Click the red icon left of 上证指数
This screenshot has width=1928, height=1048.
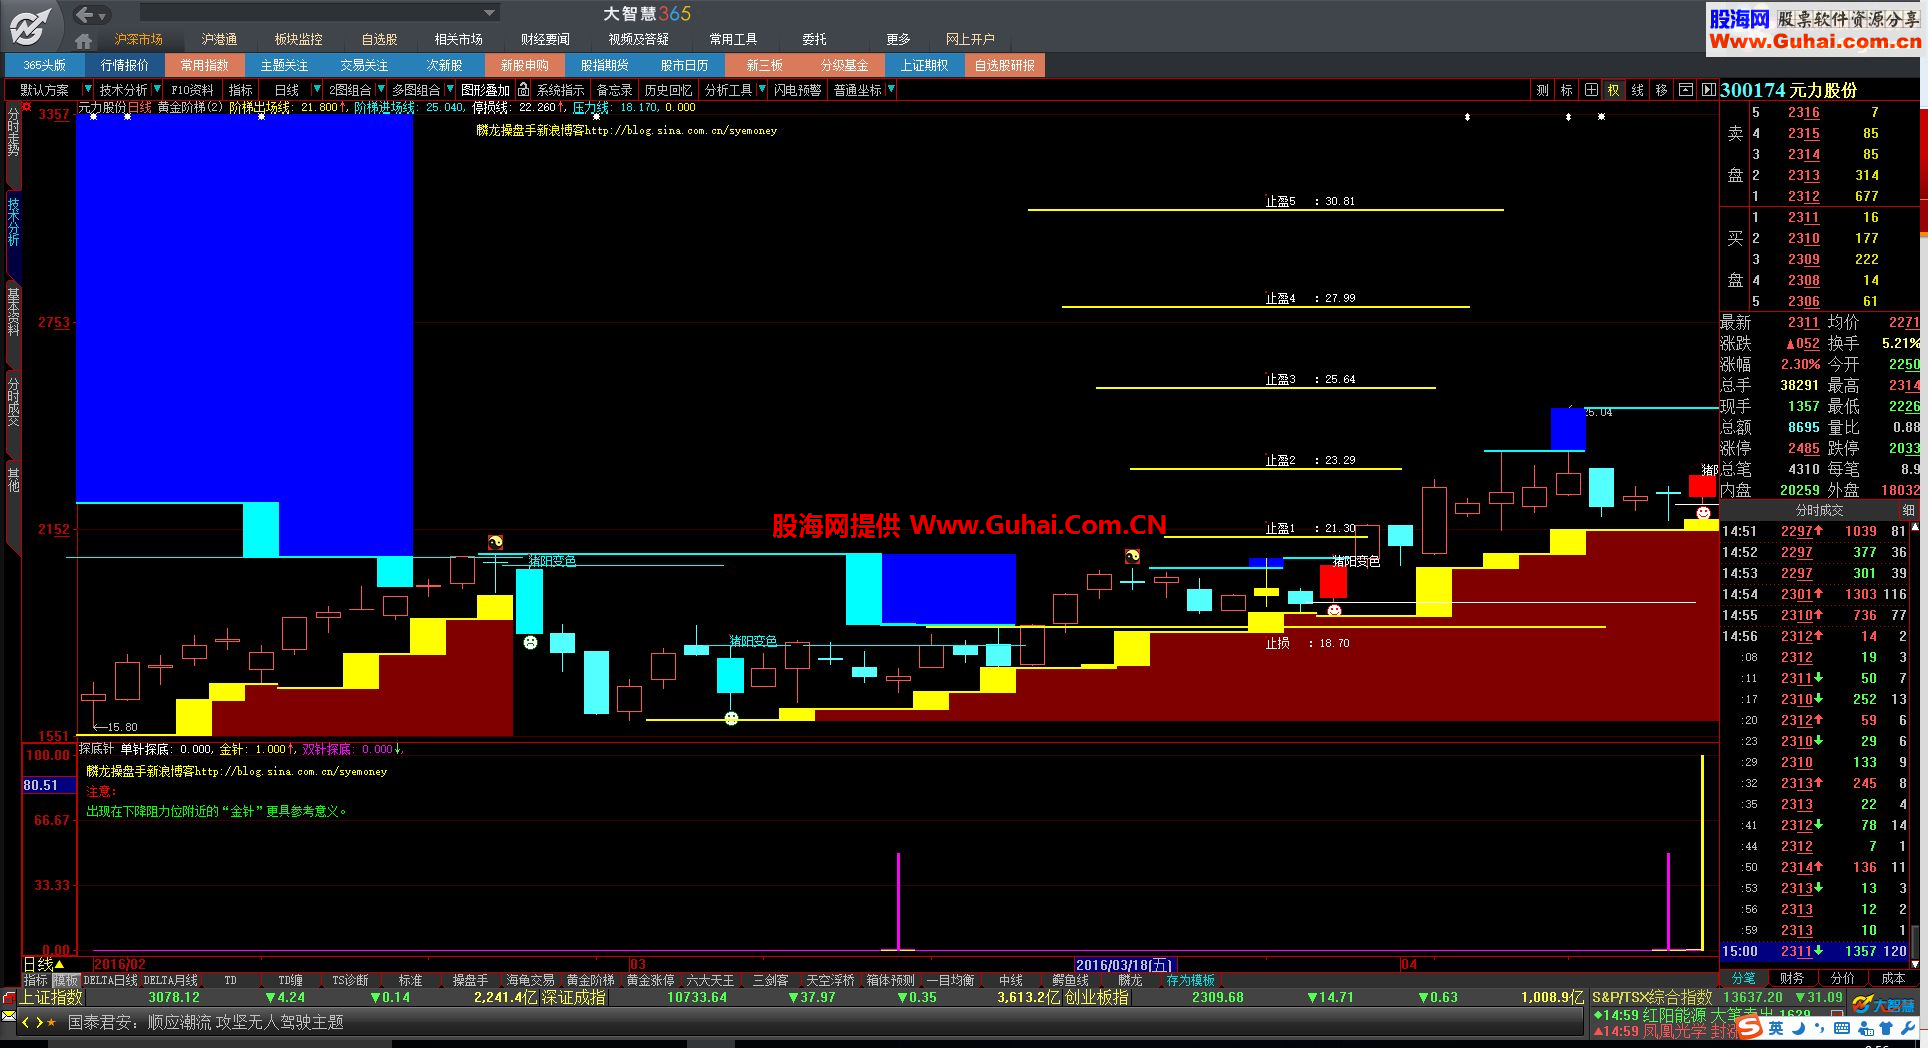pyautogui.click(x=9, y=998)
